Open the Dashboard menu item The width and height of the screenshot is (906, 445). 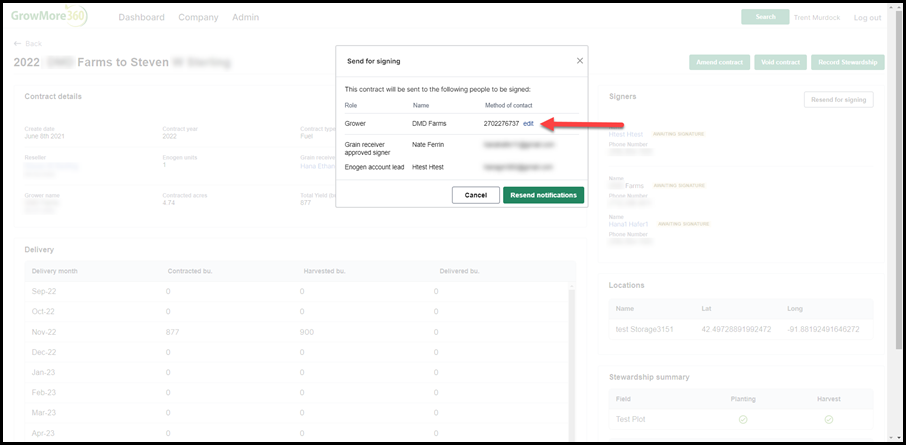[x=142, y=17]
